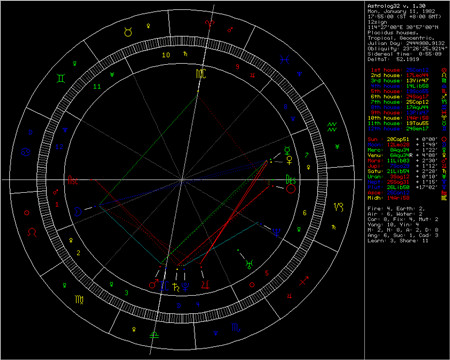
Task: Click the 'Sun' position row in sidebar
Action: [403, 139]
